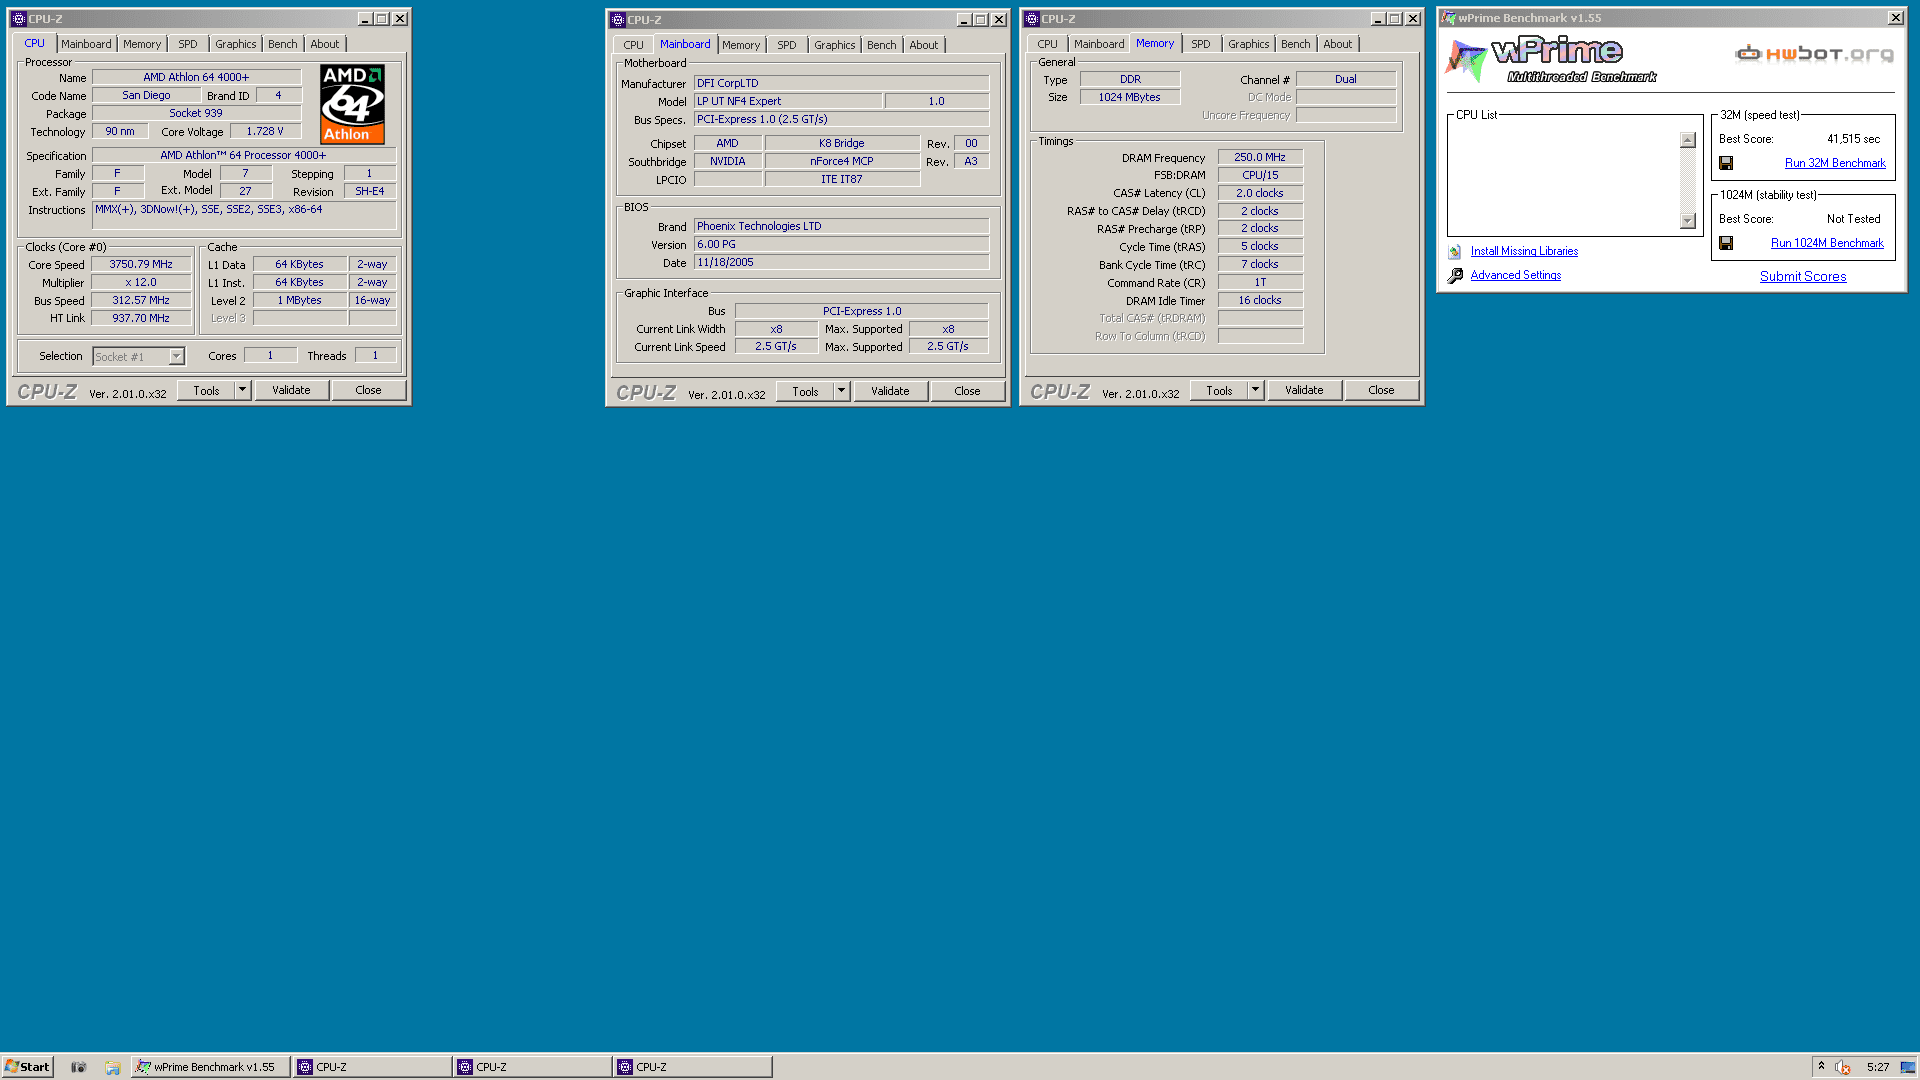Open the Windows Start menu
Image resolution: width=1920 pixels, height=1080 pixels.
coord(27,1067)
